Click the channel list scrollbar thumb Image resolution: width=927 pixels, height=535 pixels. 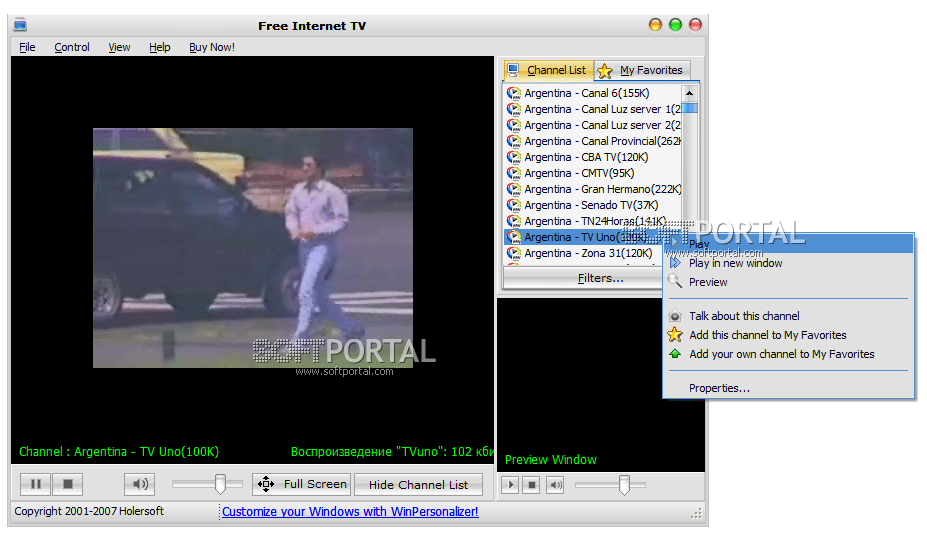coord(689,108)
